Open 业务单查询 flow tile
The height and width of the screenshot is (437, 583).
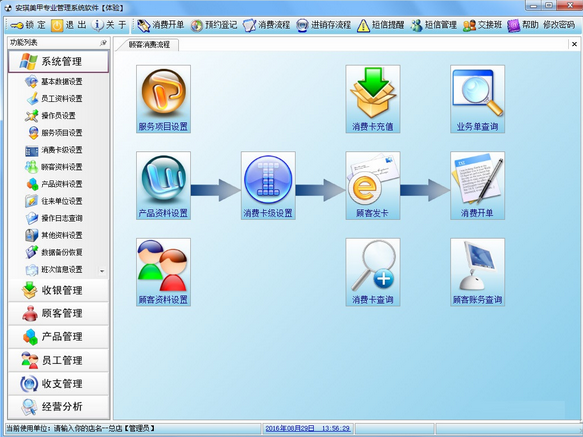point(477,99)
